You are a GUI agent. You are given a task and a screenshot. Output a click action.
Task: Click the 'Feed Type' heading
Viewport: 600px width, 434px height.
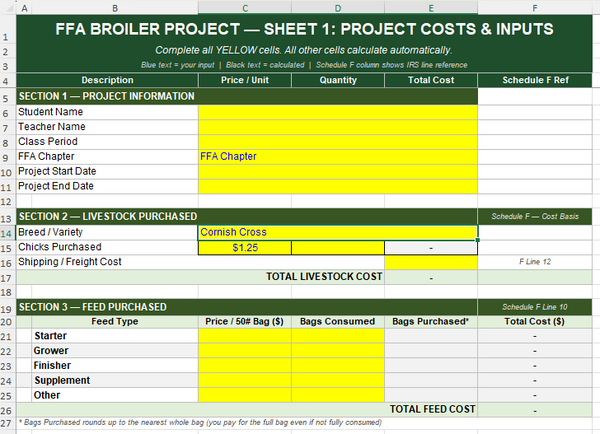[114, 321]
